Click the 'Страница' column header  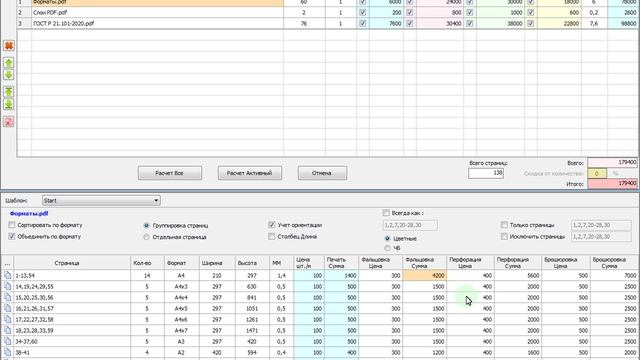click(x=72, y=263)
